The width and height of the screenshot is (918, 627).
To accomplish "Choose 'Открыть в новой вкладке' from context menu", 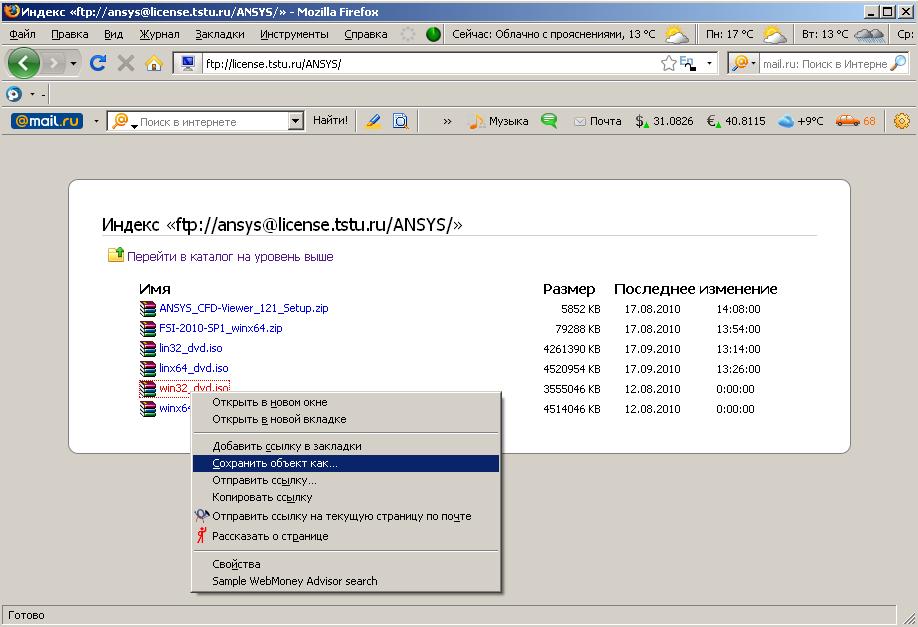I will point(346,419).
